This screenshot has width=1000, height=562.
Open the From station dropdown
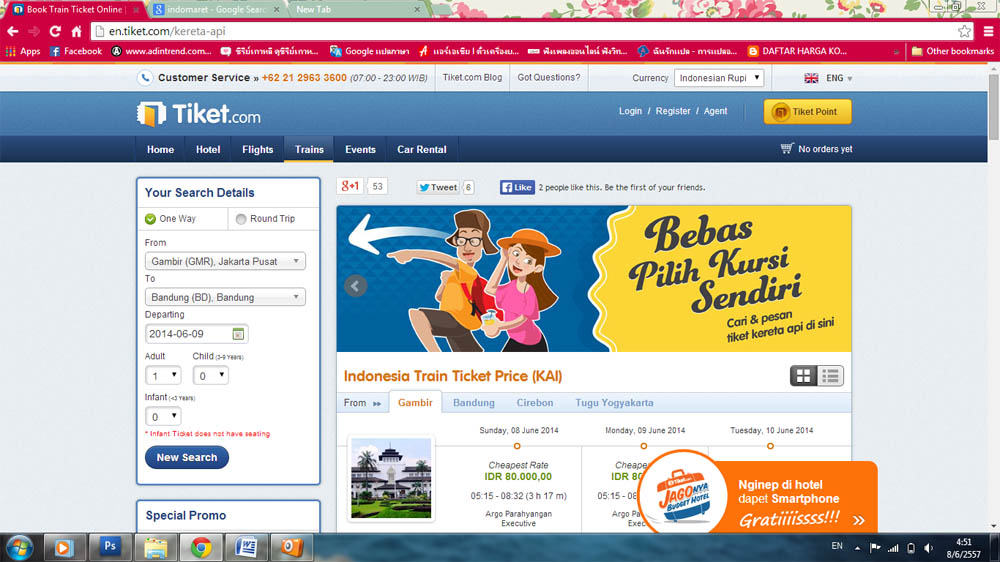tap(225, 261)
